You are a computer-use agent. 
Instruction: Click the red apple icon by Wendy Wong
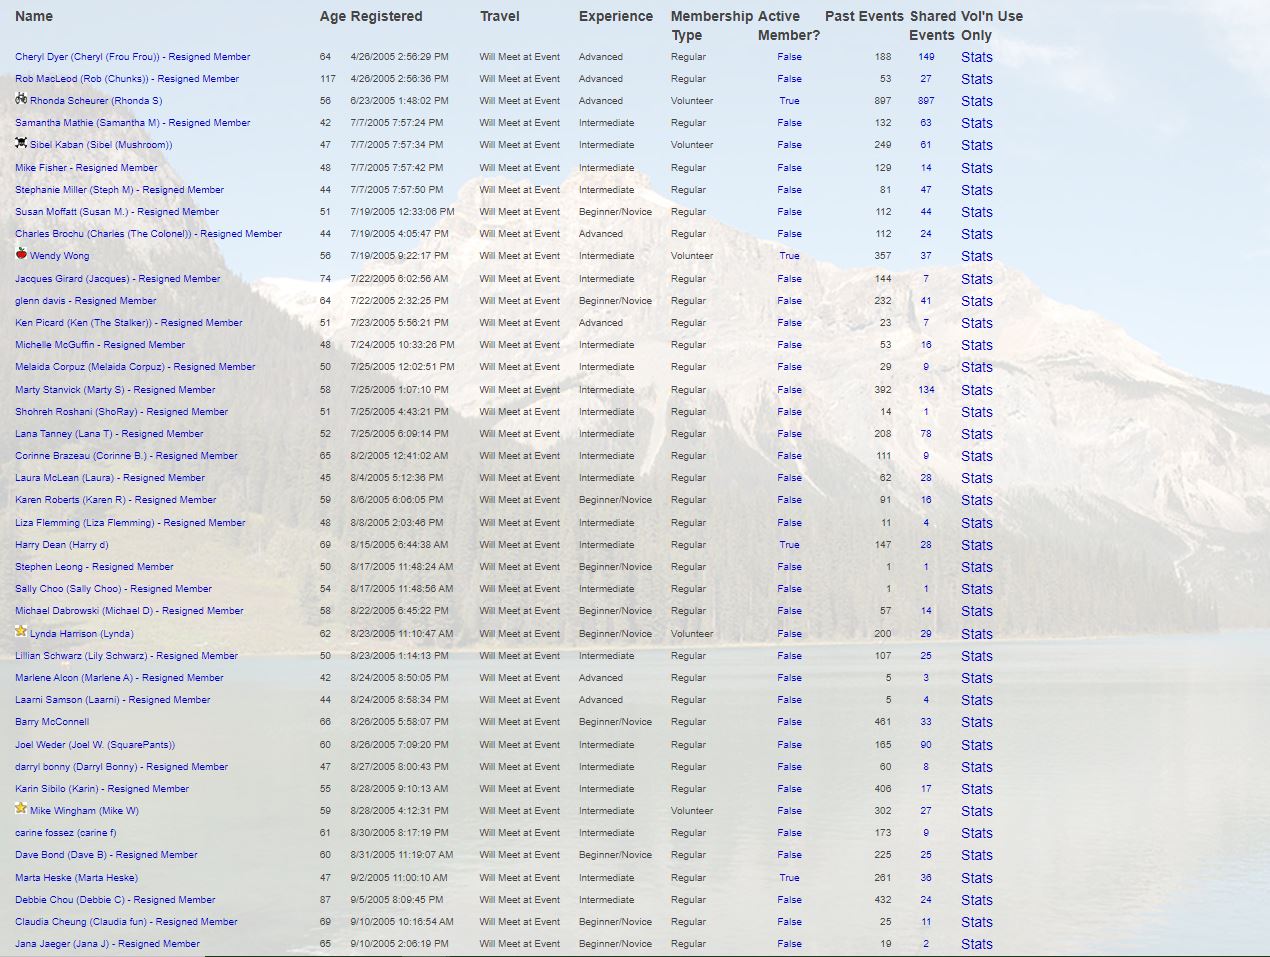point(21,254)
